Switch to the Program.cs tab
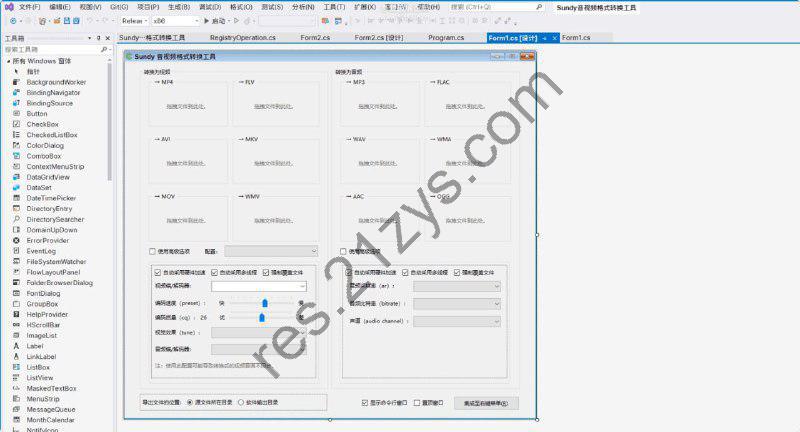 tap(446, 38)
